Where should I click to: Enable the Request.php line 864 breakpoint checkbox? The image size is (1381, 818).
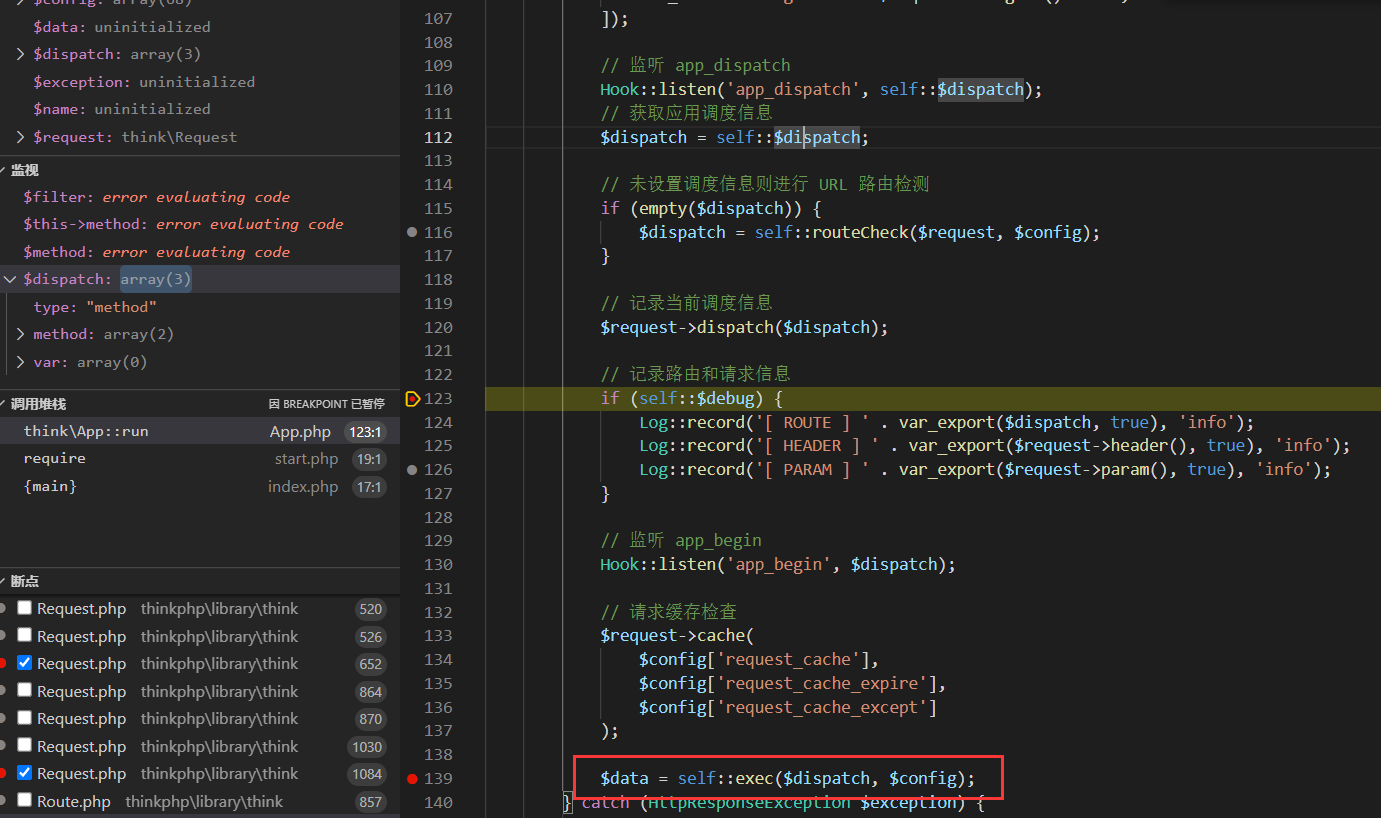coord(25,690)
